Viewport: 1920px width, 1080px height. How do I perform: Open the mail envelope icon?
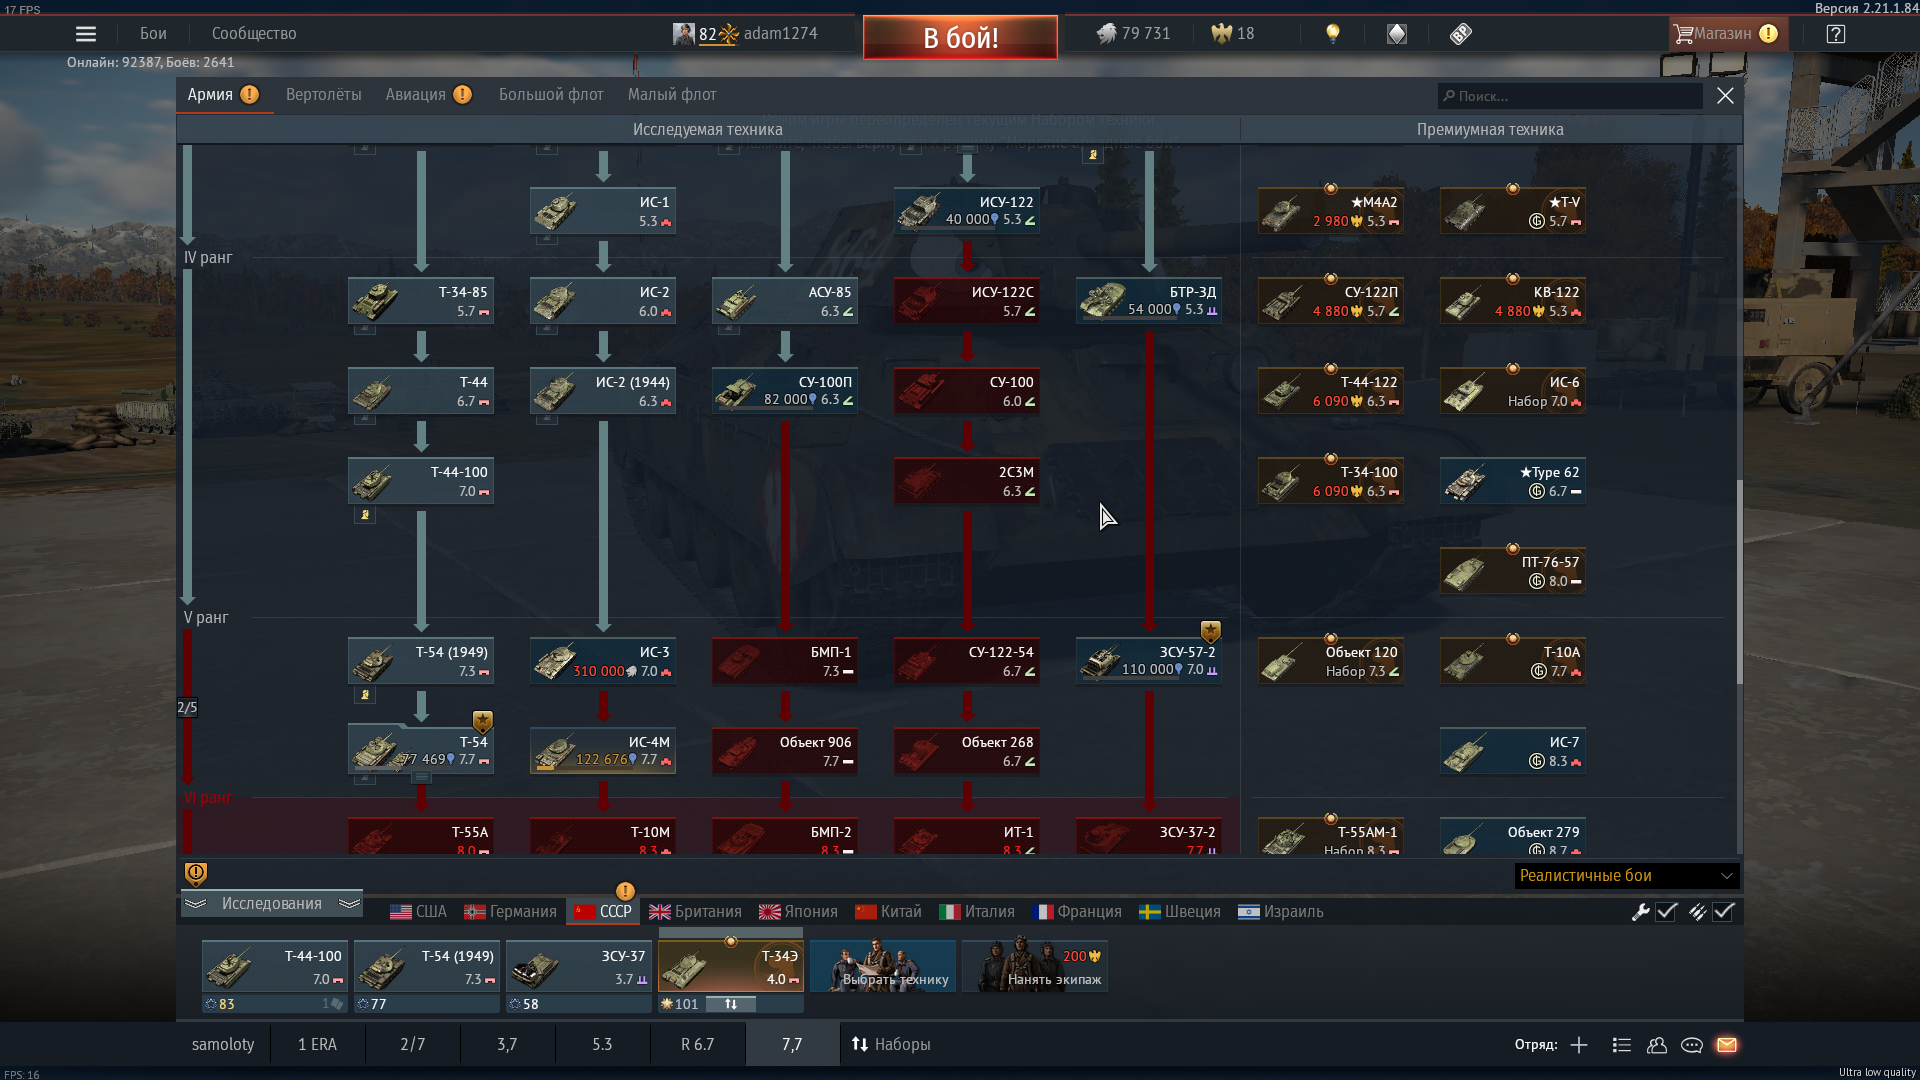[x=1727, y=1045]
